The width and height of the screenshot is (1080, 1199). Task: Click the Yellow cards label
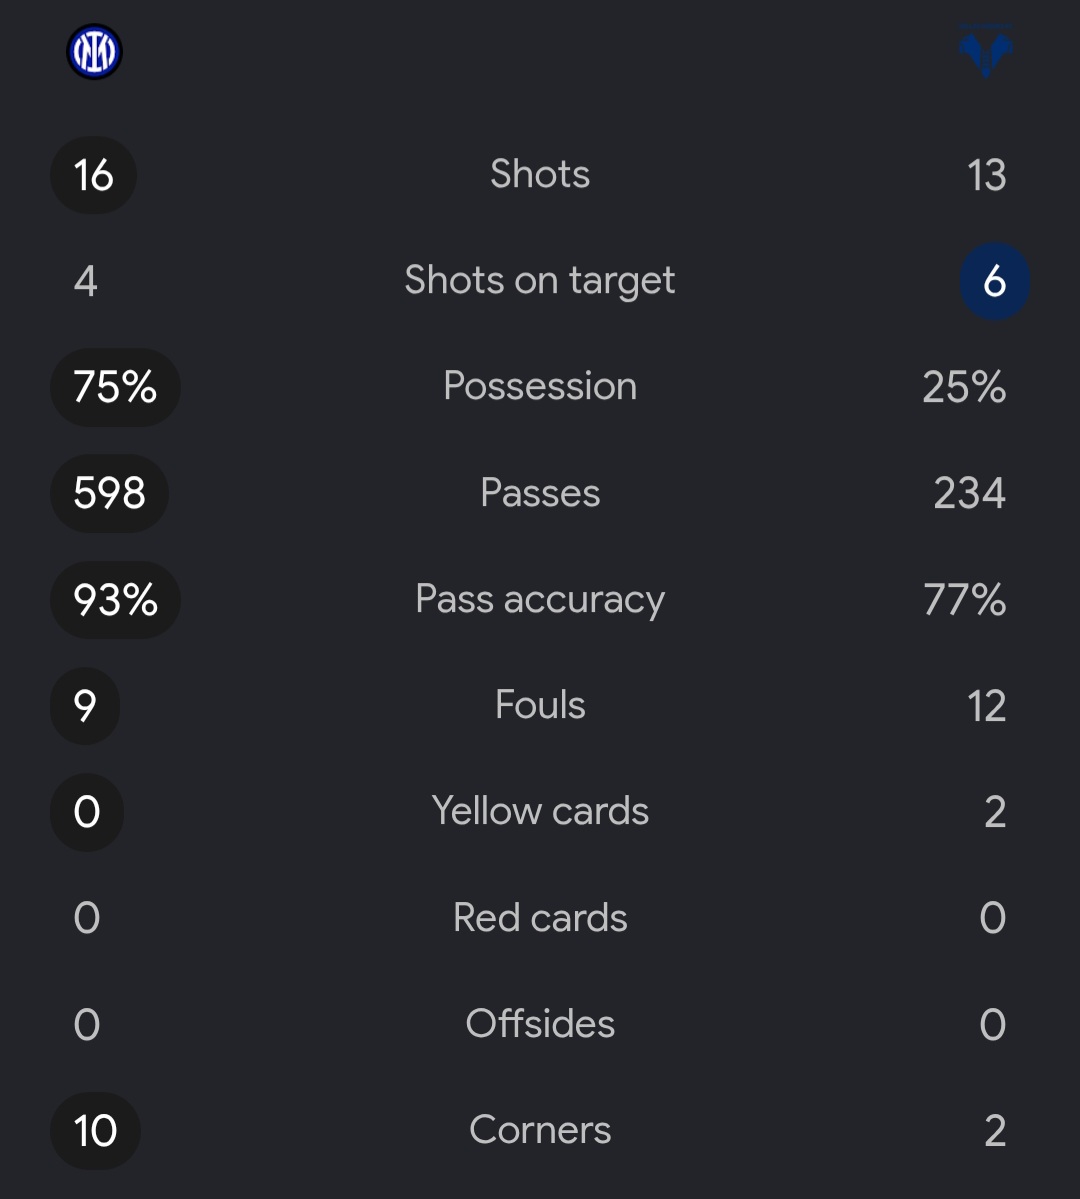click(x=540, y=811)
